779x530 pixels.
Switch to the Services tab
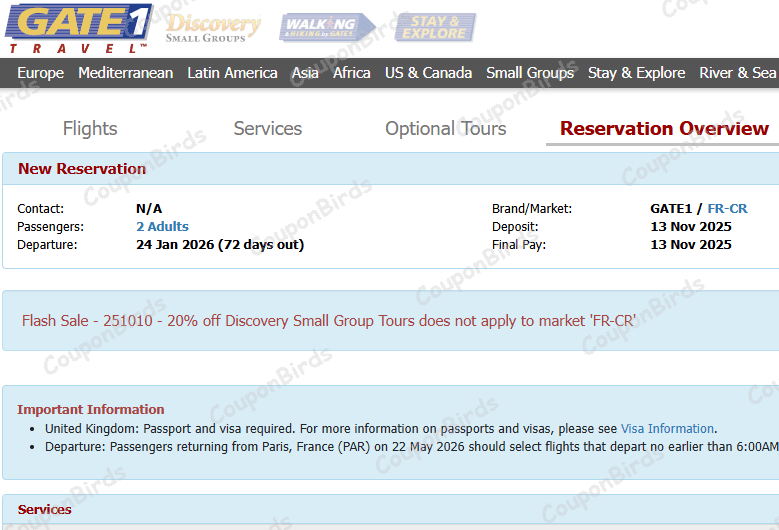point(267,129)
